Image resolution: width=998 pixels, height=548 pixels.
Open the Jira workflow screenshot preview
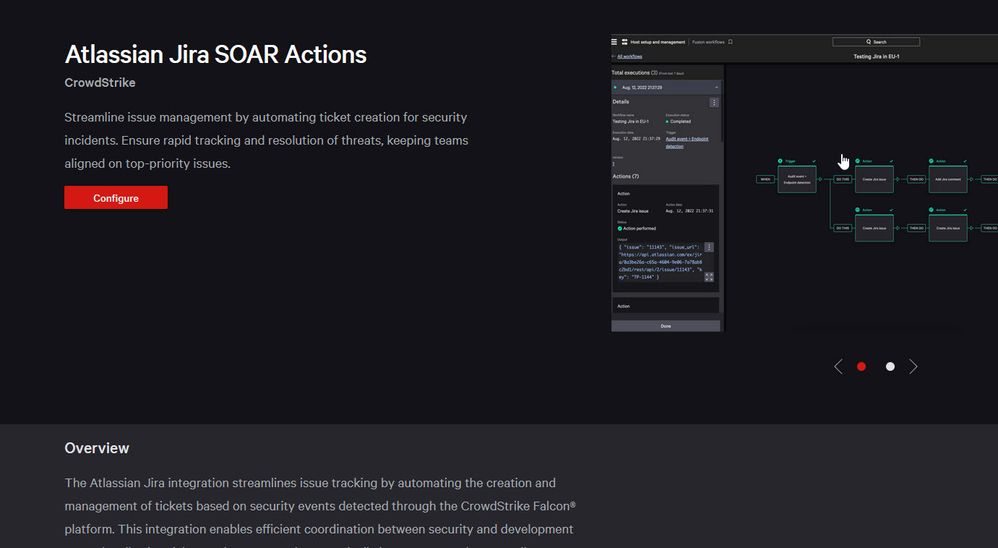click(x=804, y=183)
